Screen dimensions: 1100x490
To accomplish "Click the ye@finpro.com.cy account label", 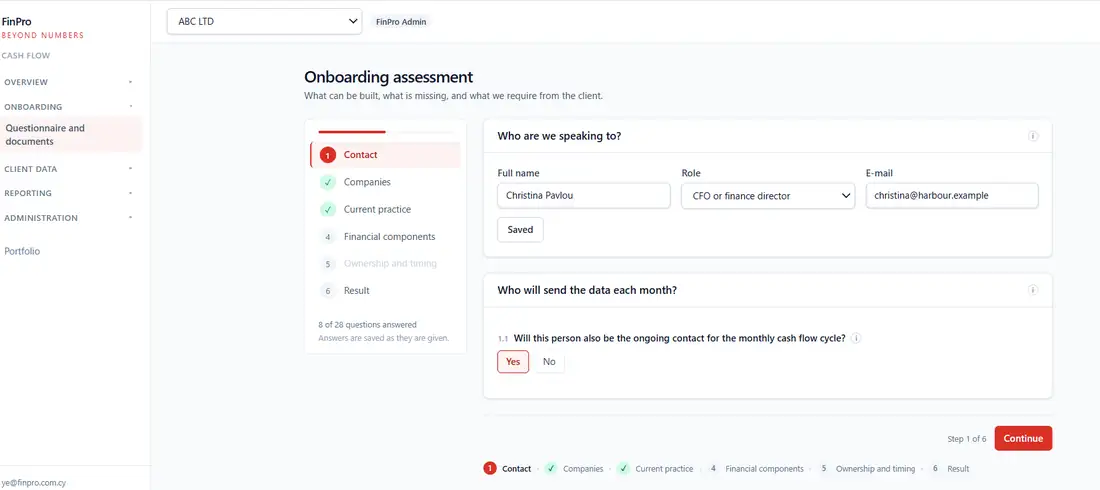I will (34, 483).
